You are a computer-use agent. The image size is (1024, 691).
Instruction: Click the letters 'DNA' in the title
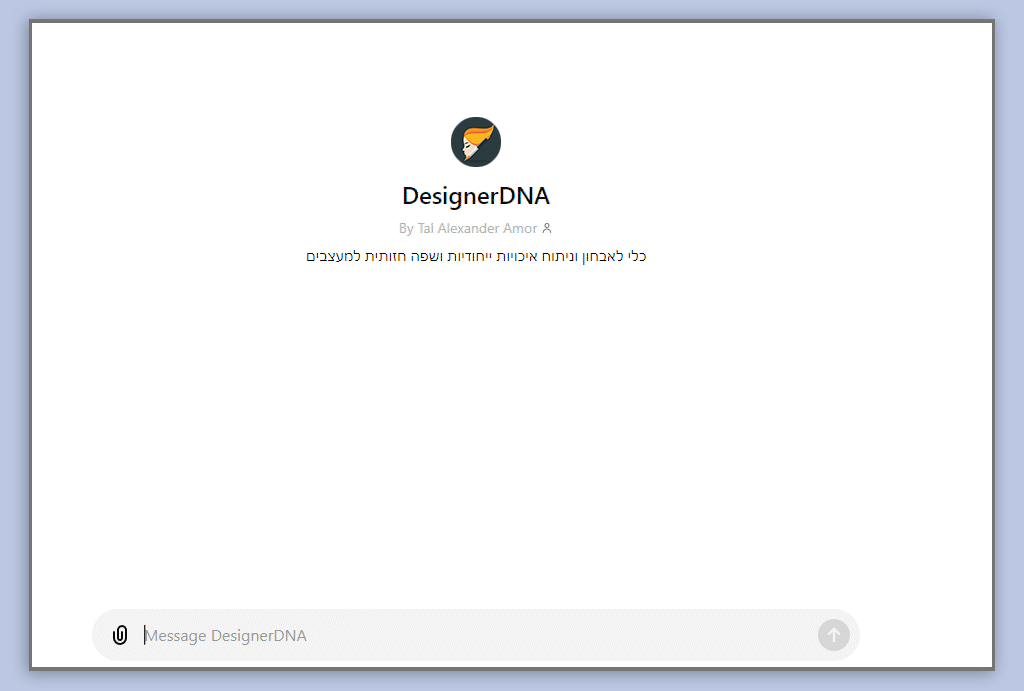click(524, 196)
